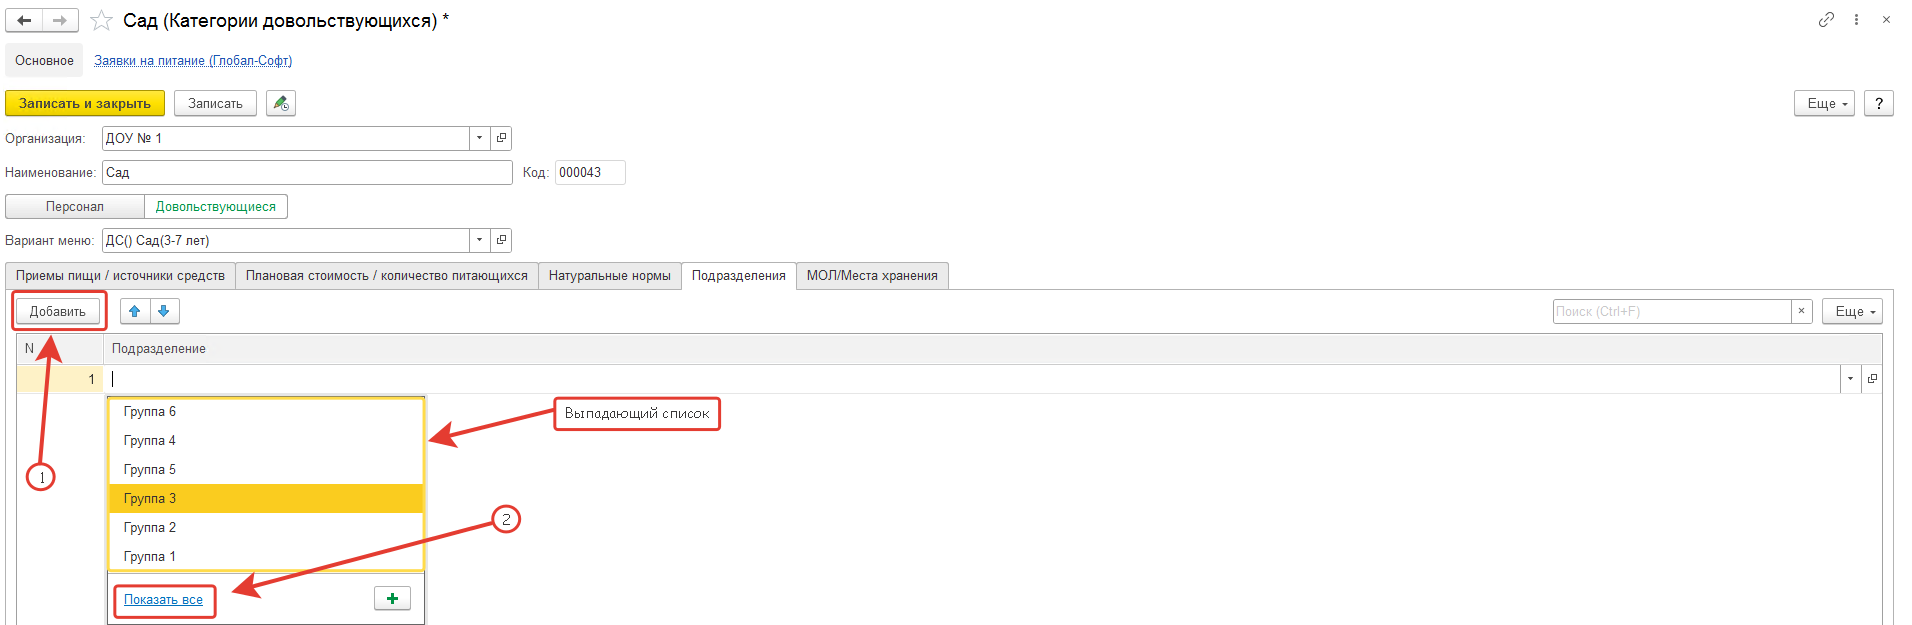Click green plus to create new item
This screenshot has height=625, width=1912.
[392, 598]
